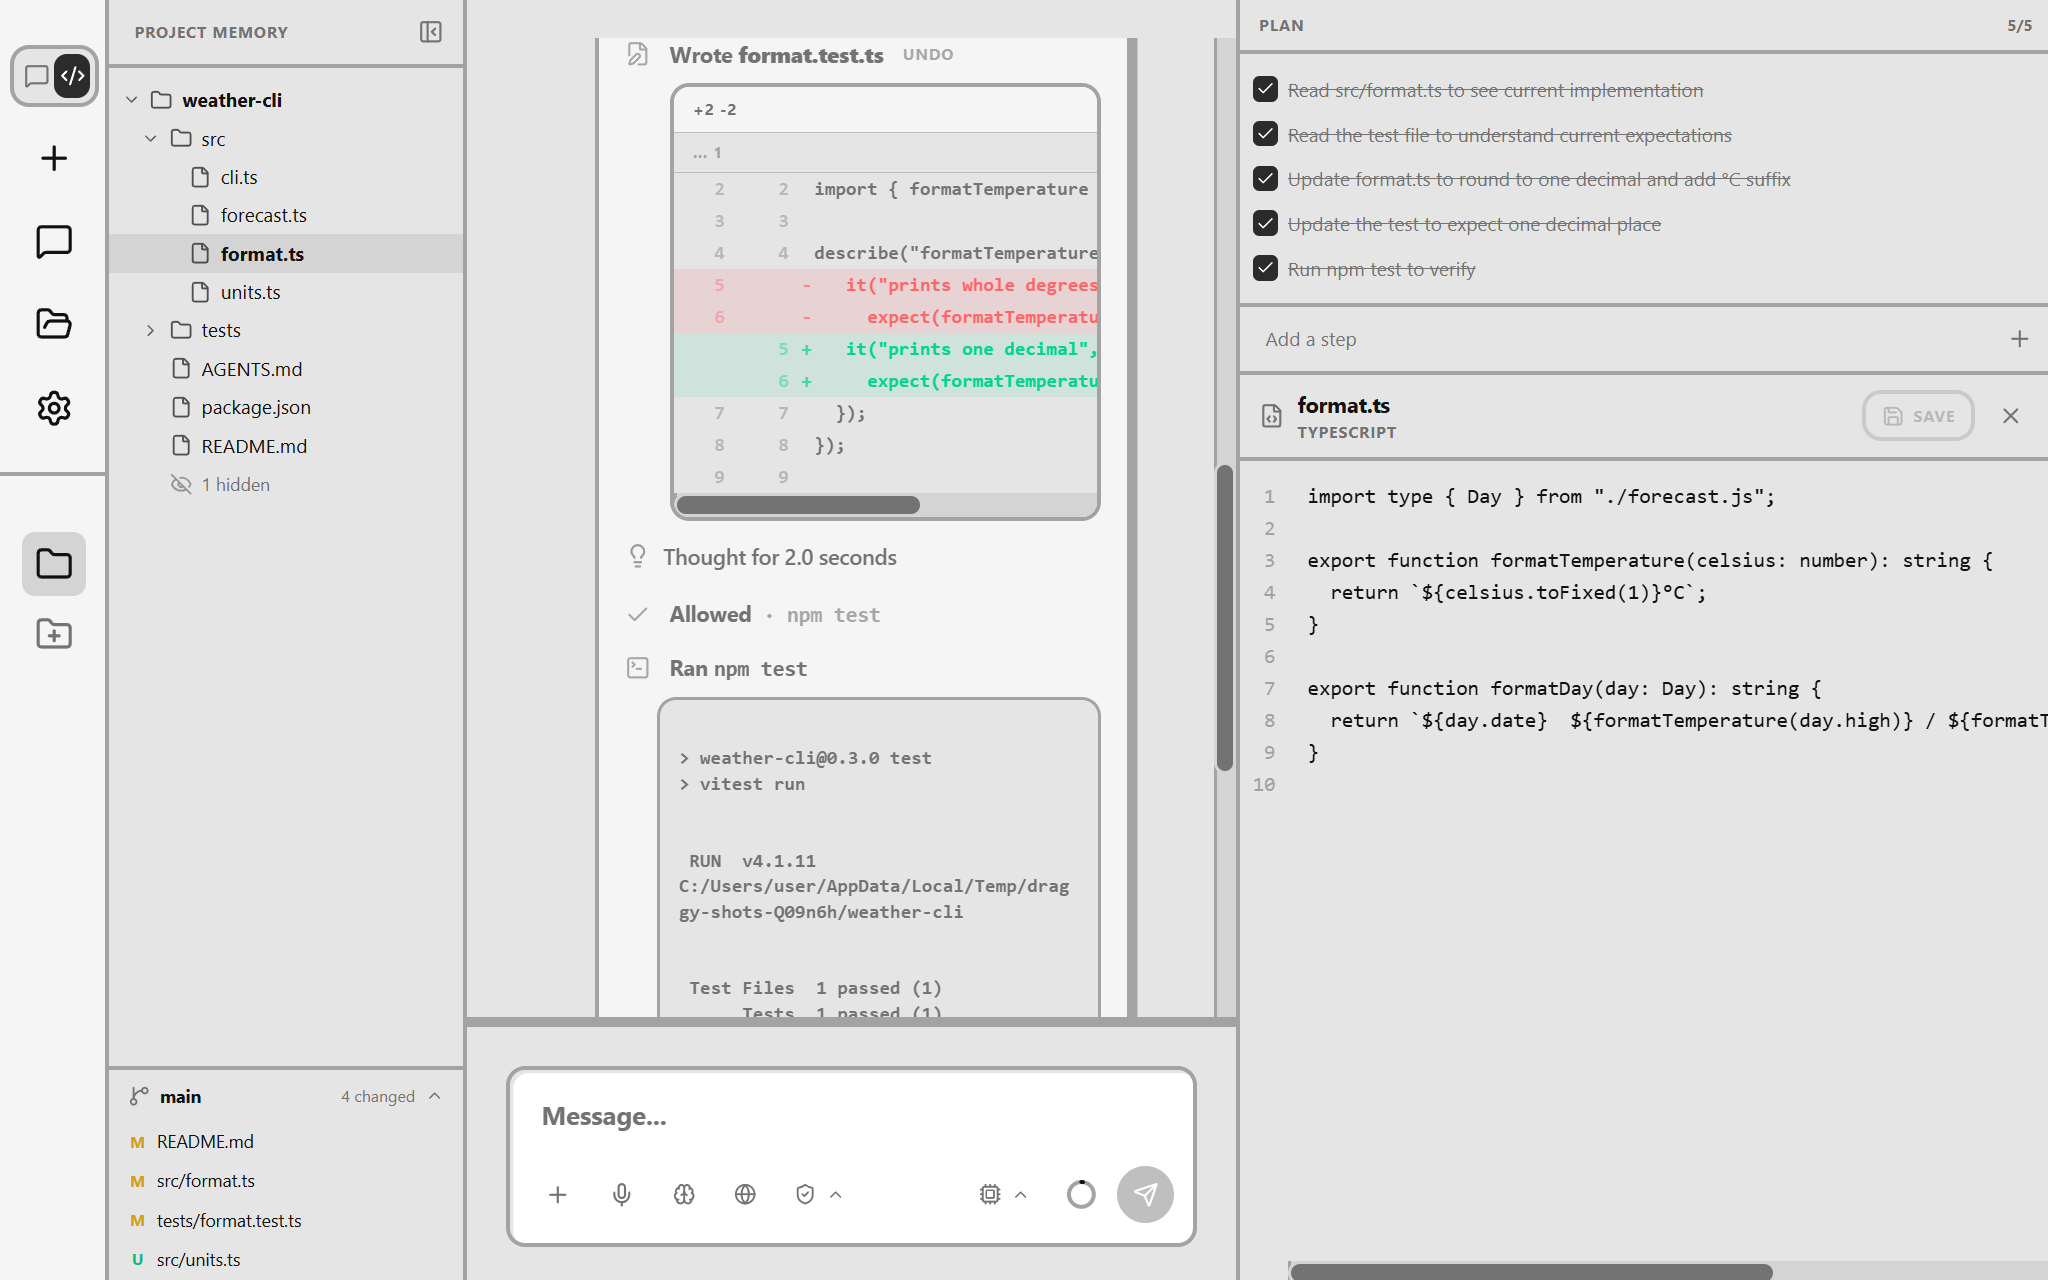Image resolution: width=2048 pixels, height=1280 pixels.
Task: Open cli.ts in file tree
Action: pos(285,177)
